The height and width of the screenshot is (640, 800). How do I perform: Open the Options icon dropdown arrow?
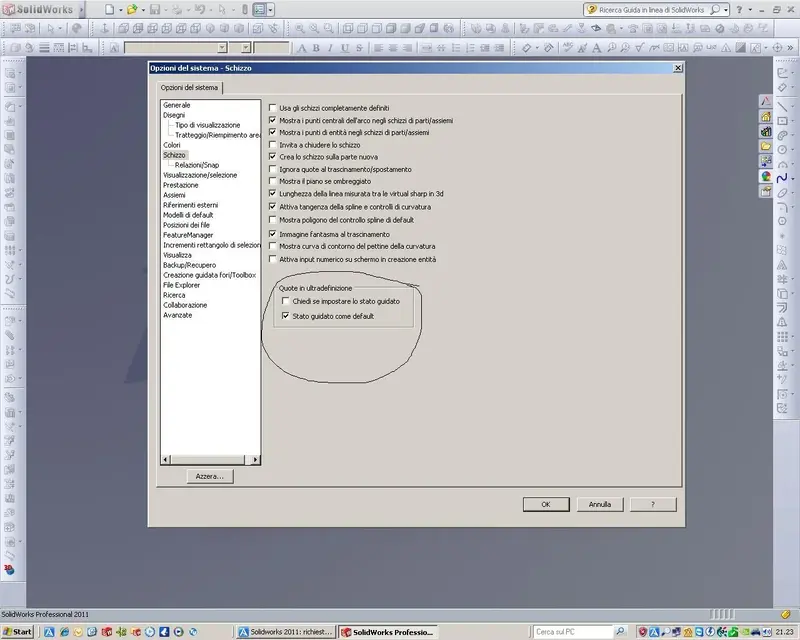pyautogui.click(x=270, y=10)
